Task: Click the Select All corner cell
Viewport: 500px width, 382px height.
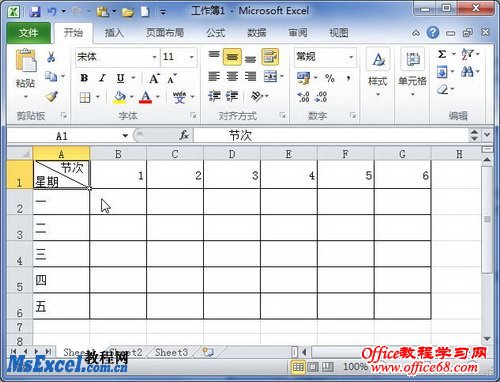Action: [20, 154]
